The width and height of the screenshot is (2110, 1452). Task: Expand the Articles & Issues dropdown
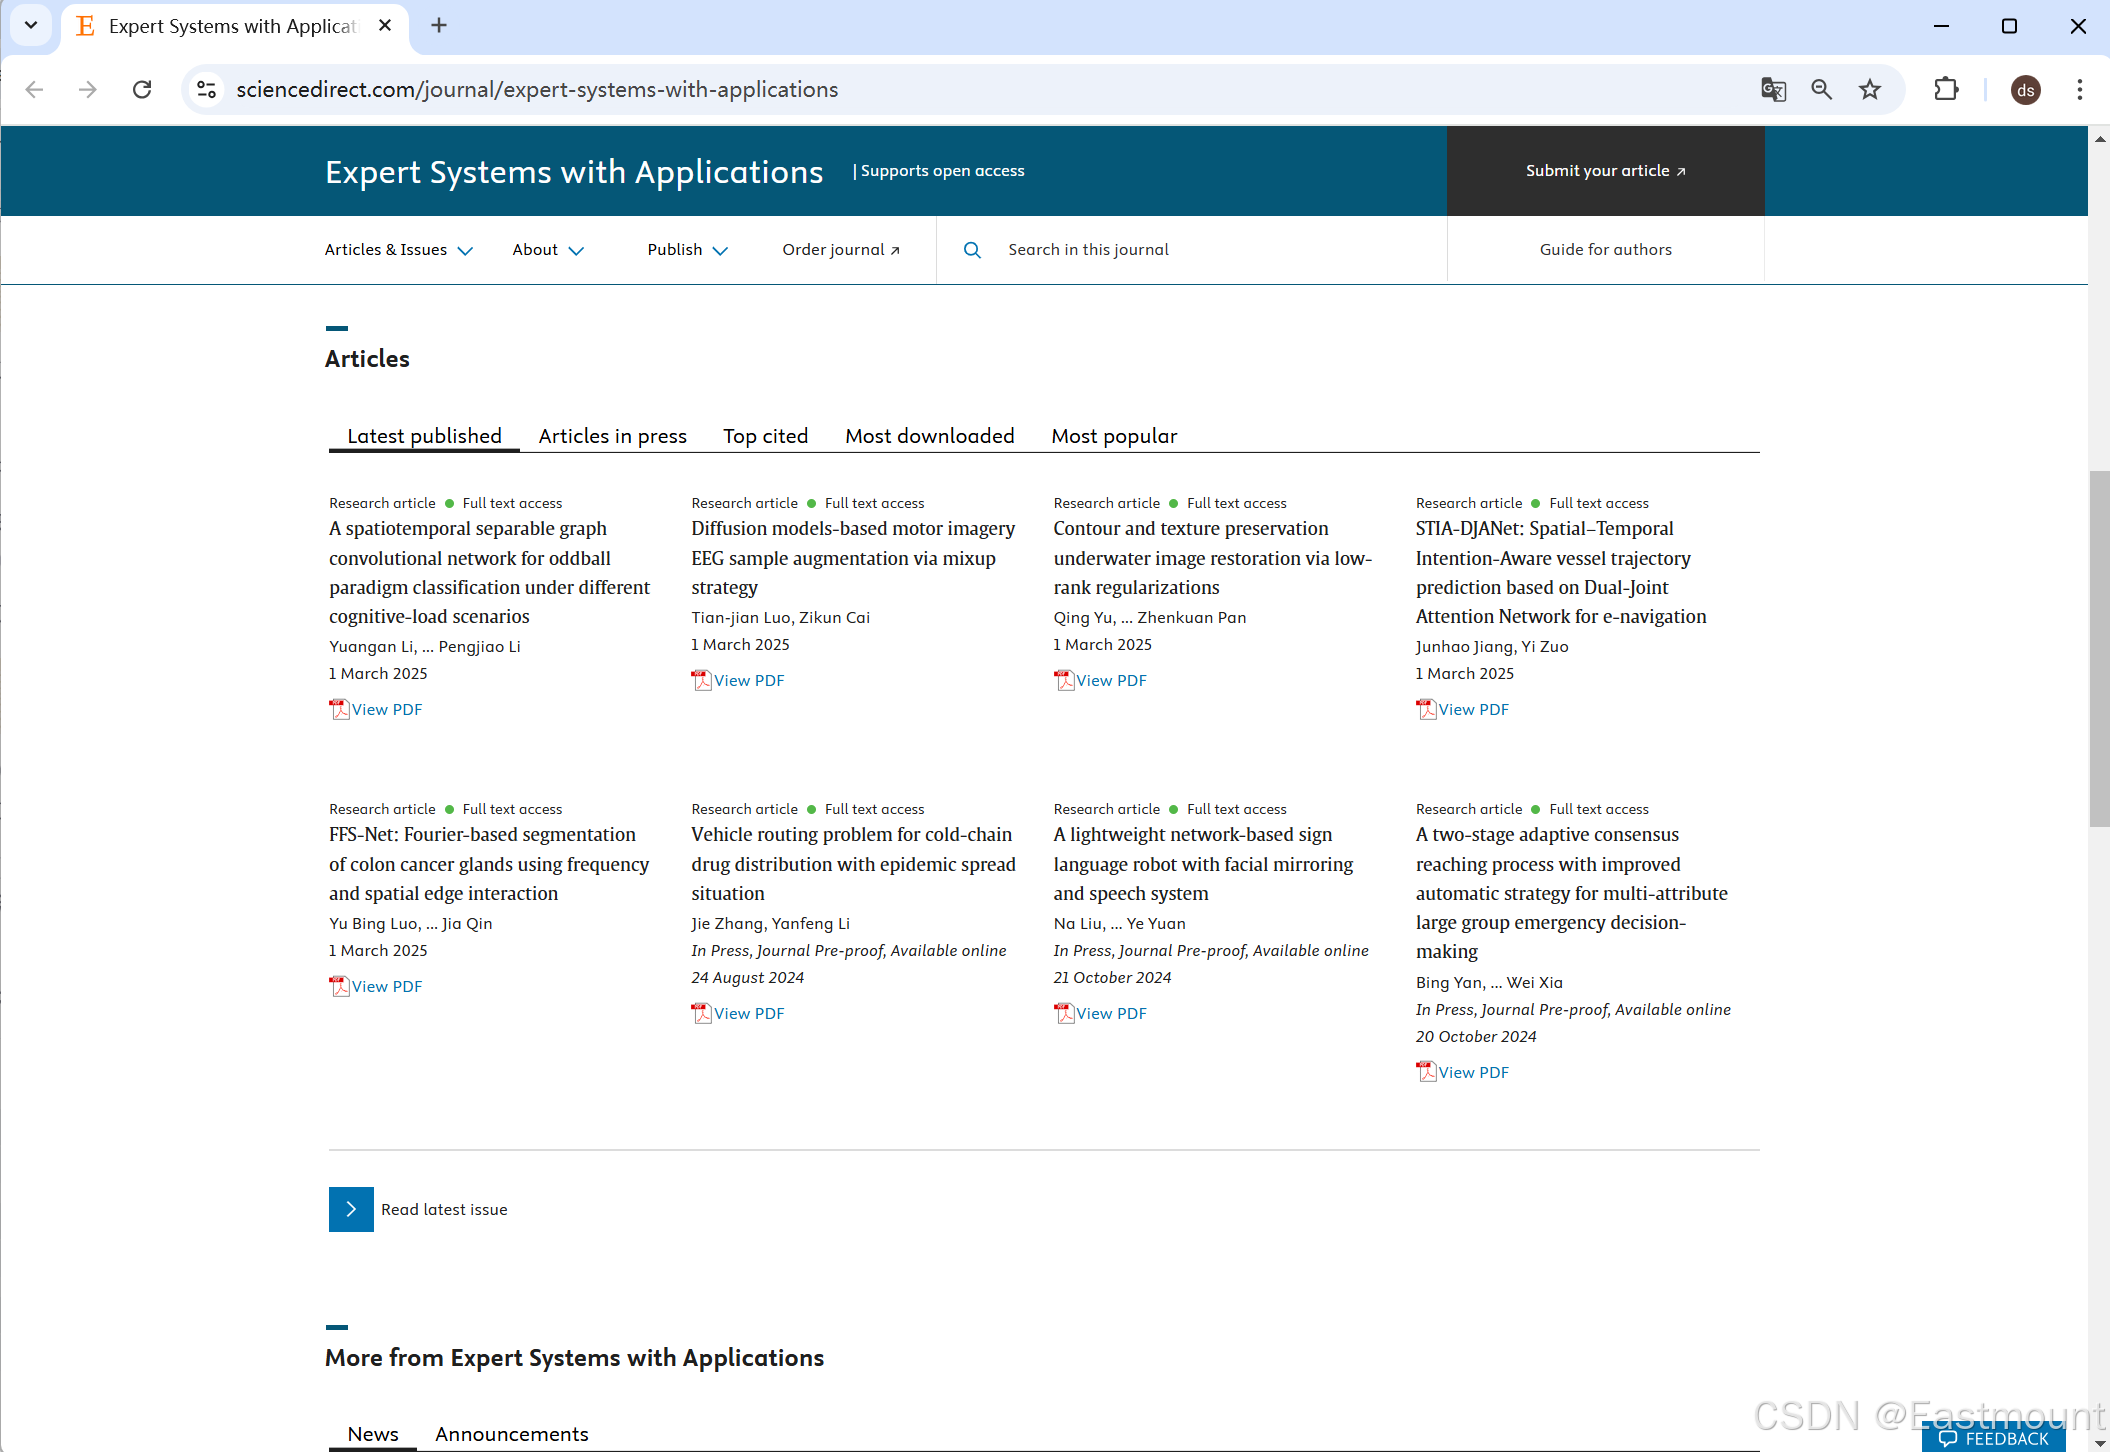pyautogui.click(x=398, y=250)
